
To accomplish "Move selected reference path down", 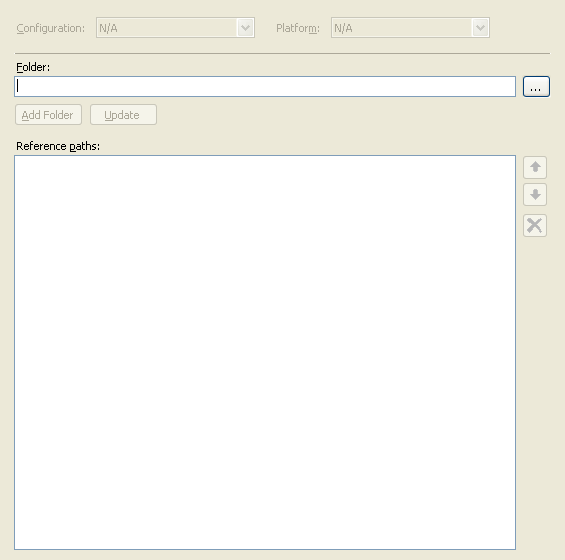I will pyautogui.click(x=535, y=195).
